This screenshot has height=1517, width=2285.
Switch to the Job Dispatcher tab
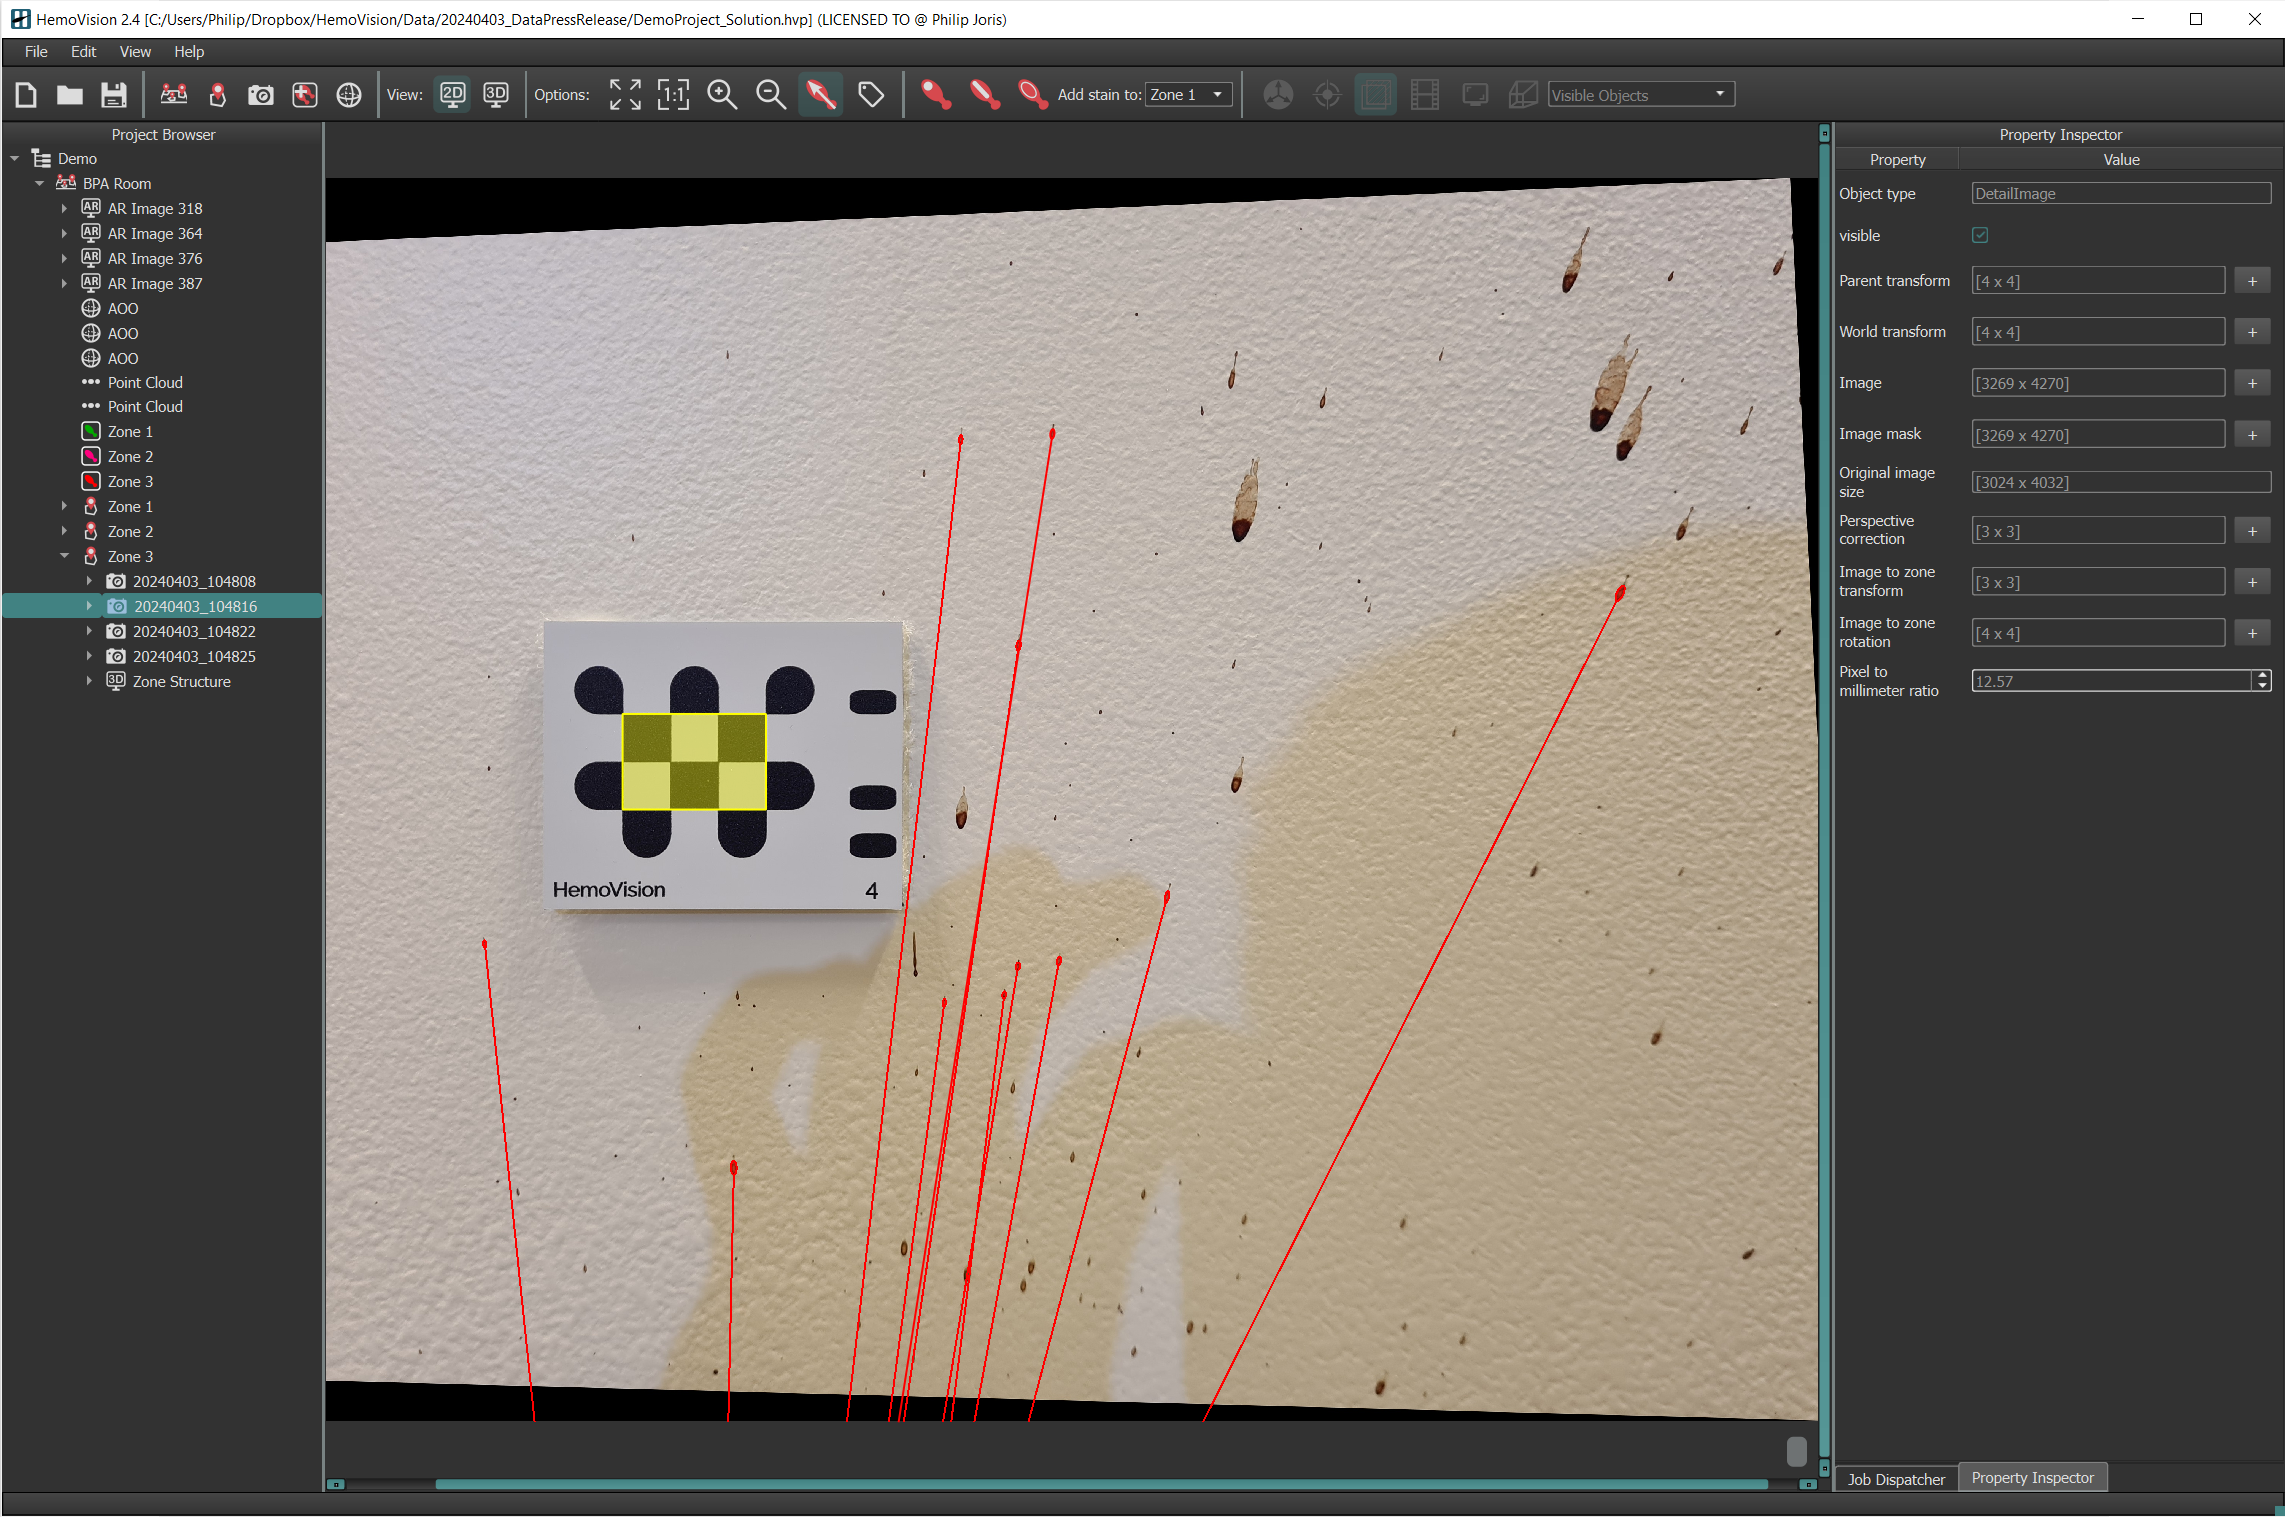click(x=1896, y=1479)
